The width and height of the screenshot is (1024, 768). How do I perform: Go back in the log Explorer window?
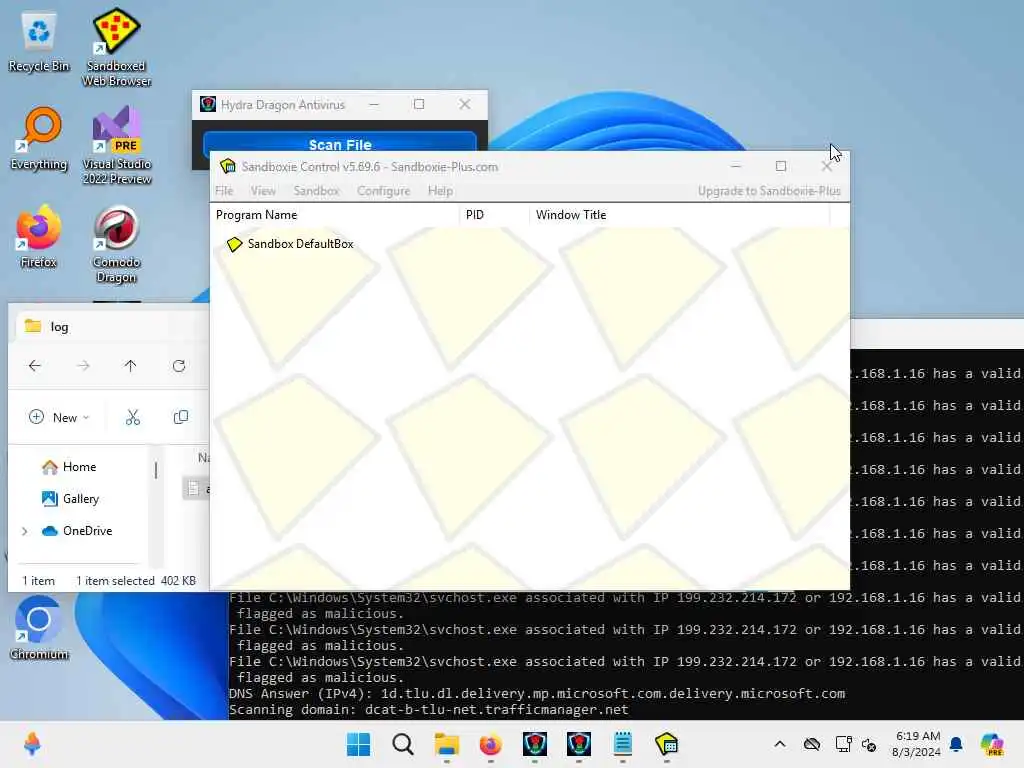pos(35,366)
